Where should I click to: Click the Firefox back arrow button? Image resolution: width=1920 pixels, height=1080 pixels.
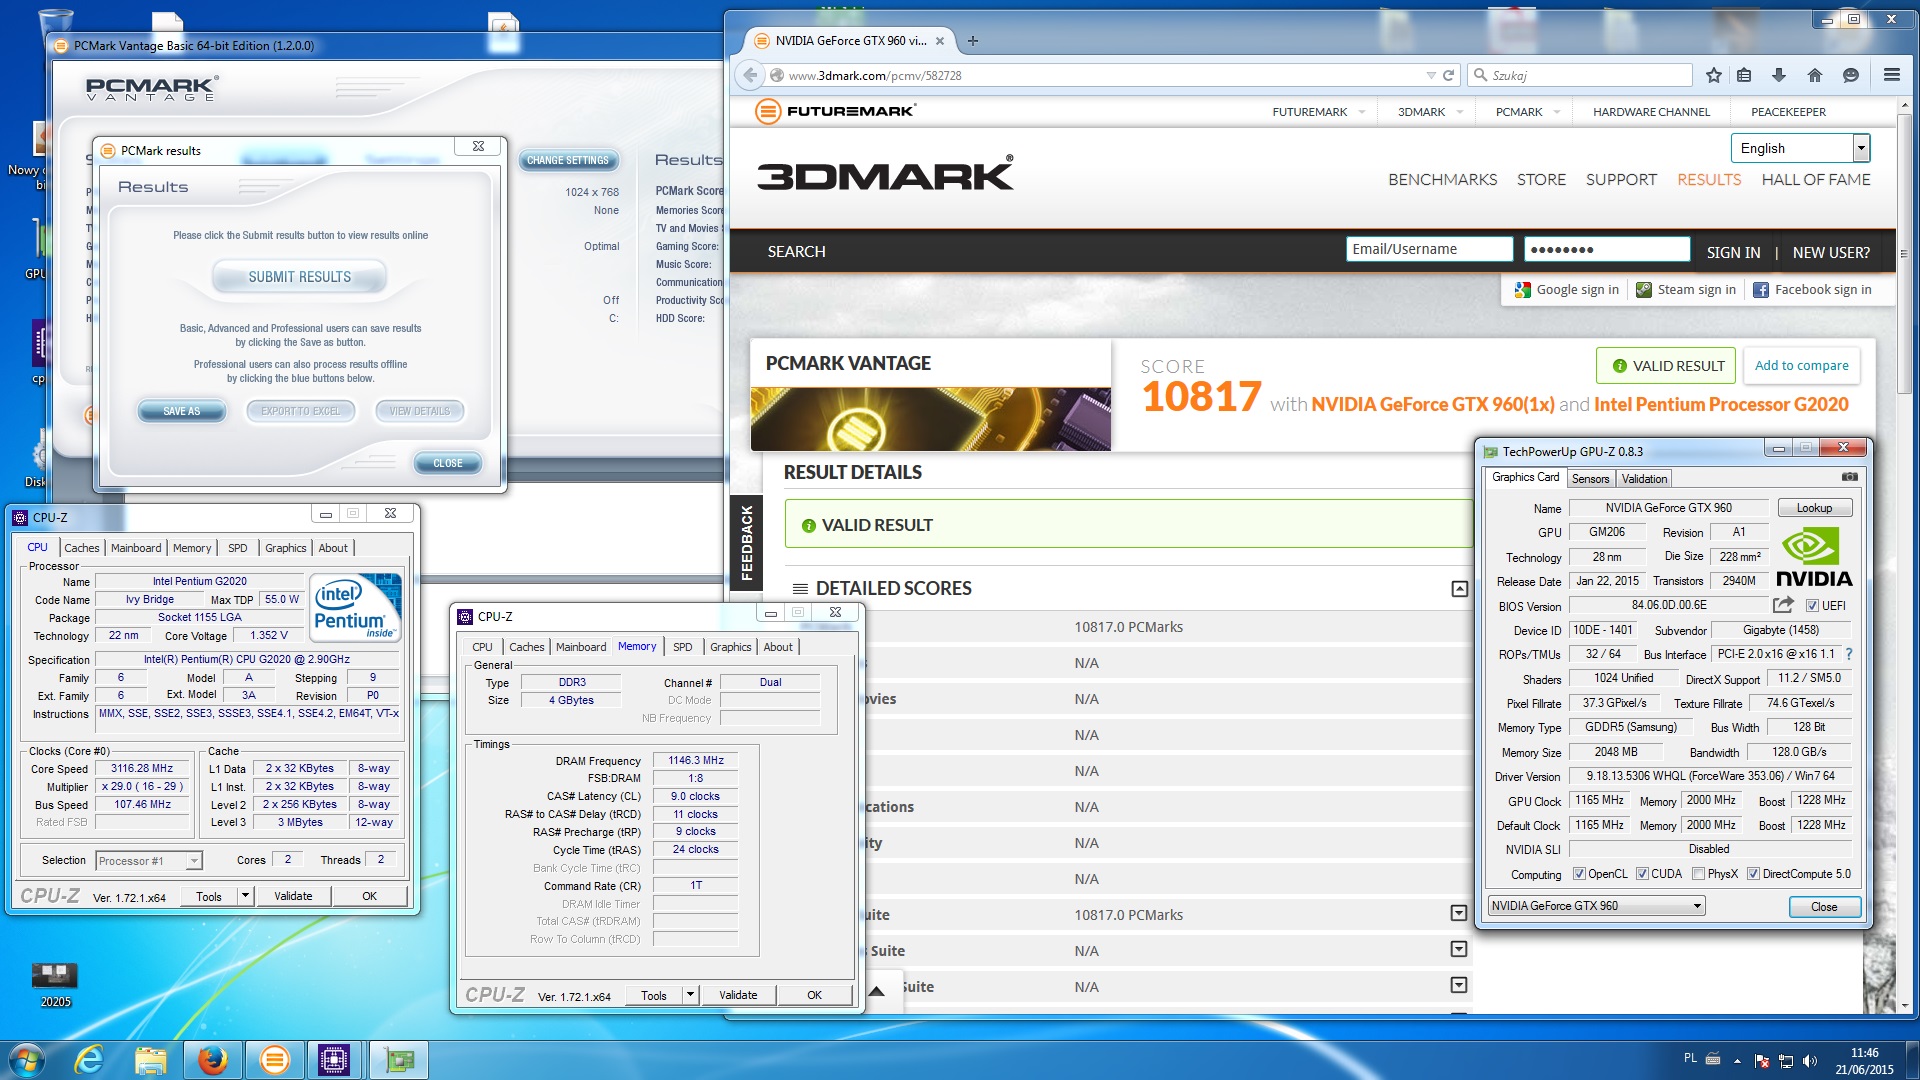[750, 75]
